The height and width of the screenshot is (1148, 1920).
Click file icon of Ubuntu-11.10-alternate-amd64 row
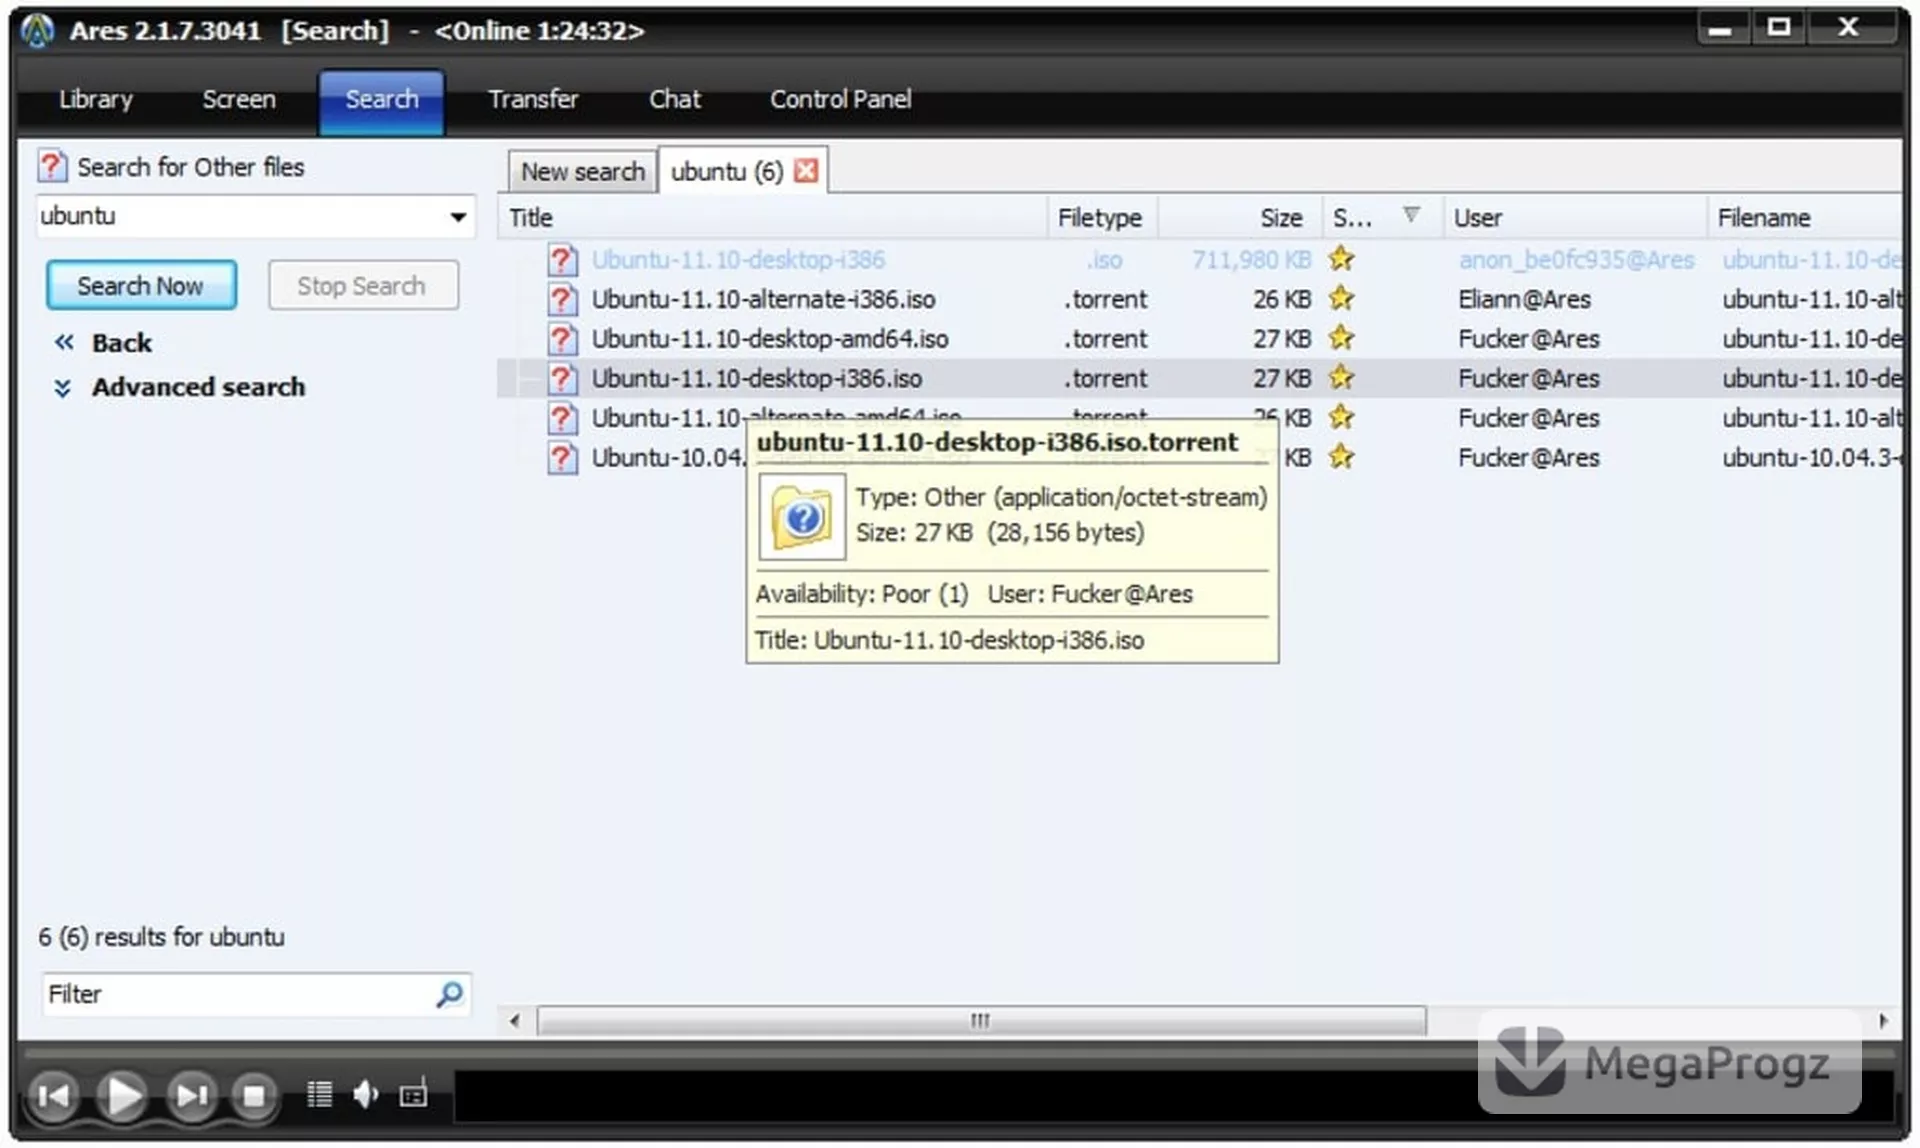562,418
